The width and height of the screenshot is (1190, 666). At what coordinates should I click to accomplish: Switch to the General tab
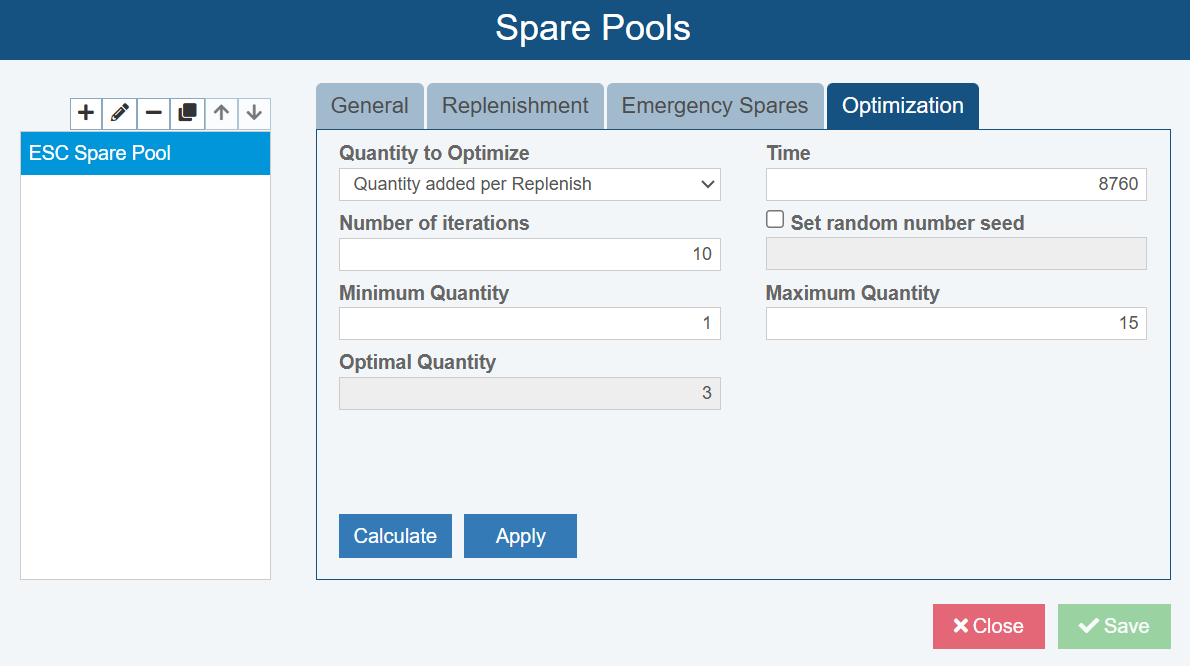[x=369, y=105]
